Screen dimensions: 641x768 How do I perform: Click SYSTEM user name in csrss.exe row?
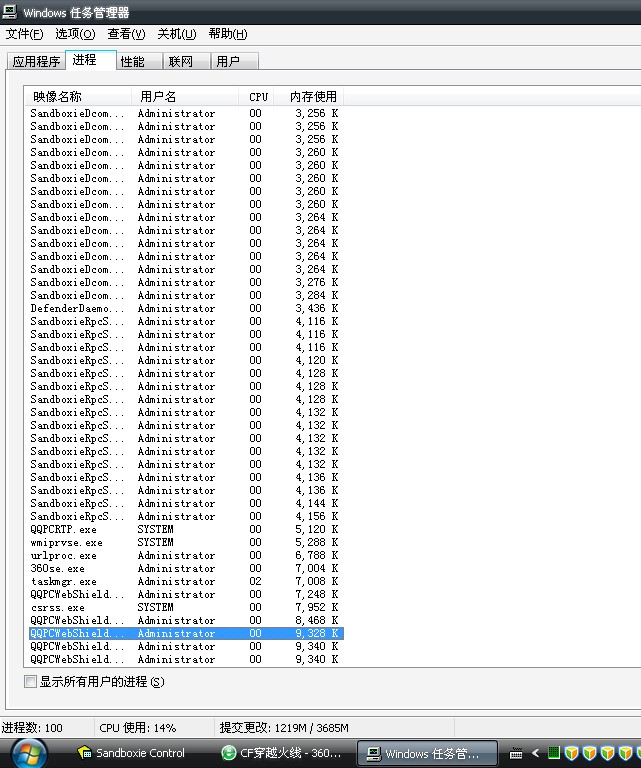click(155, 607)
